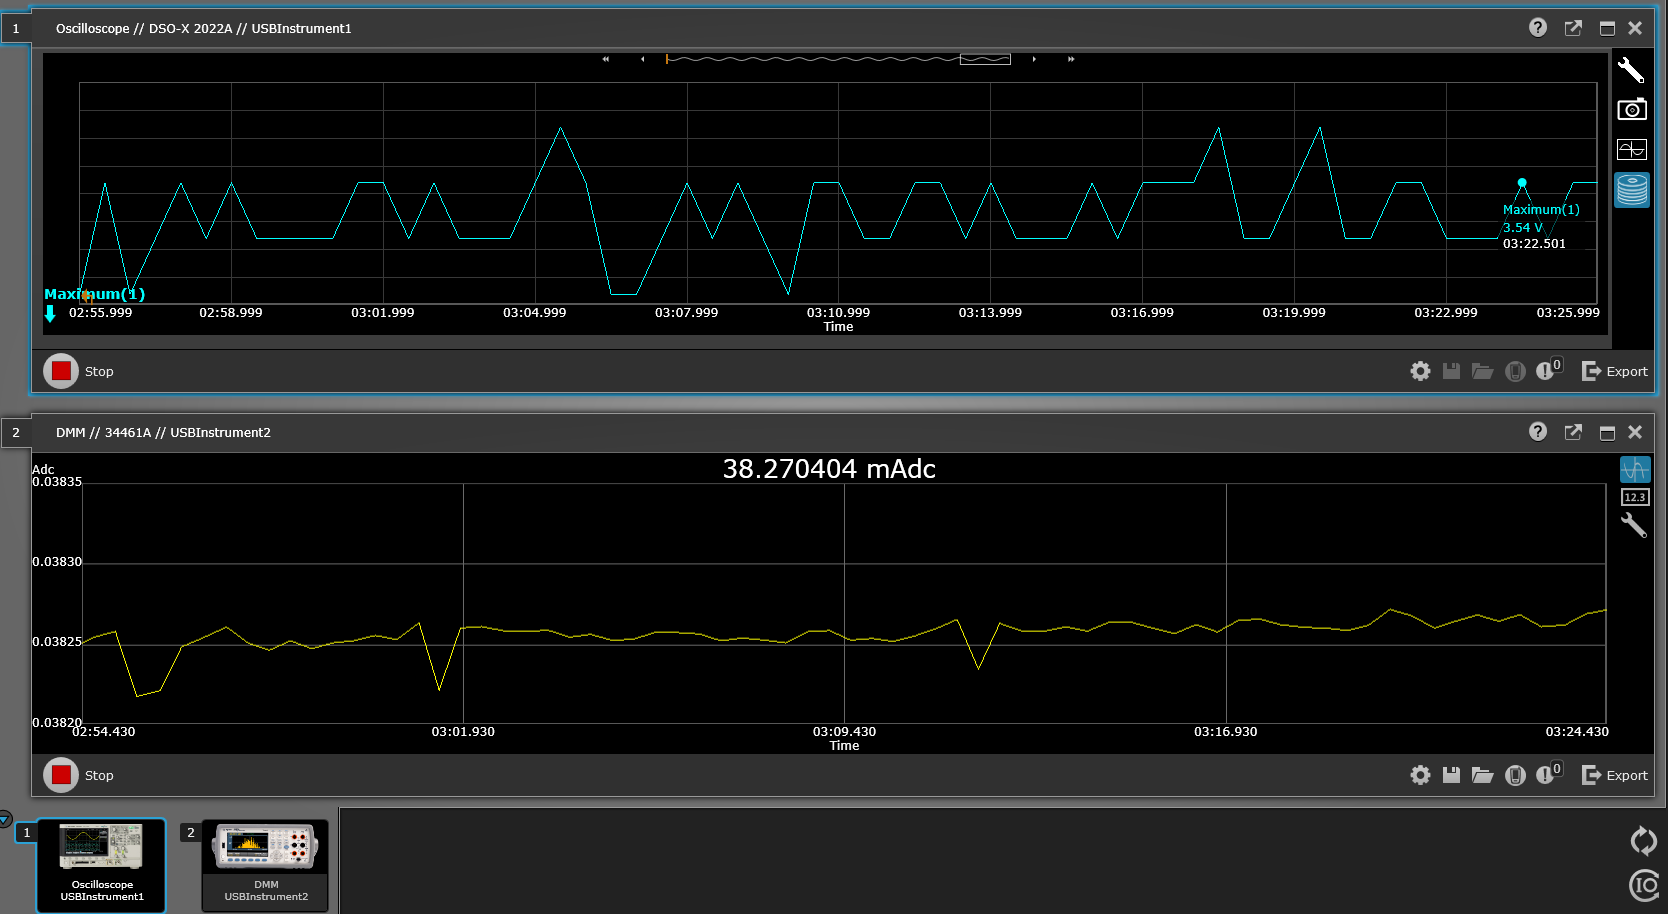Toggle the oscilloscope data logging icon
Screen dimensions: 1676x916
[x=1631, y=190]
